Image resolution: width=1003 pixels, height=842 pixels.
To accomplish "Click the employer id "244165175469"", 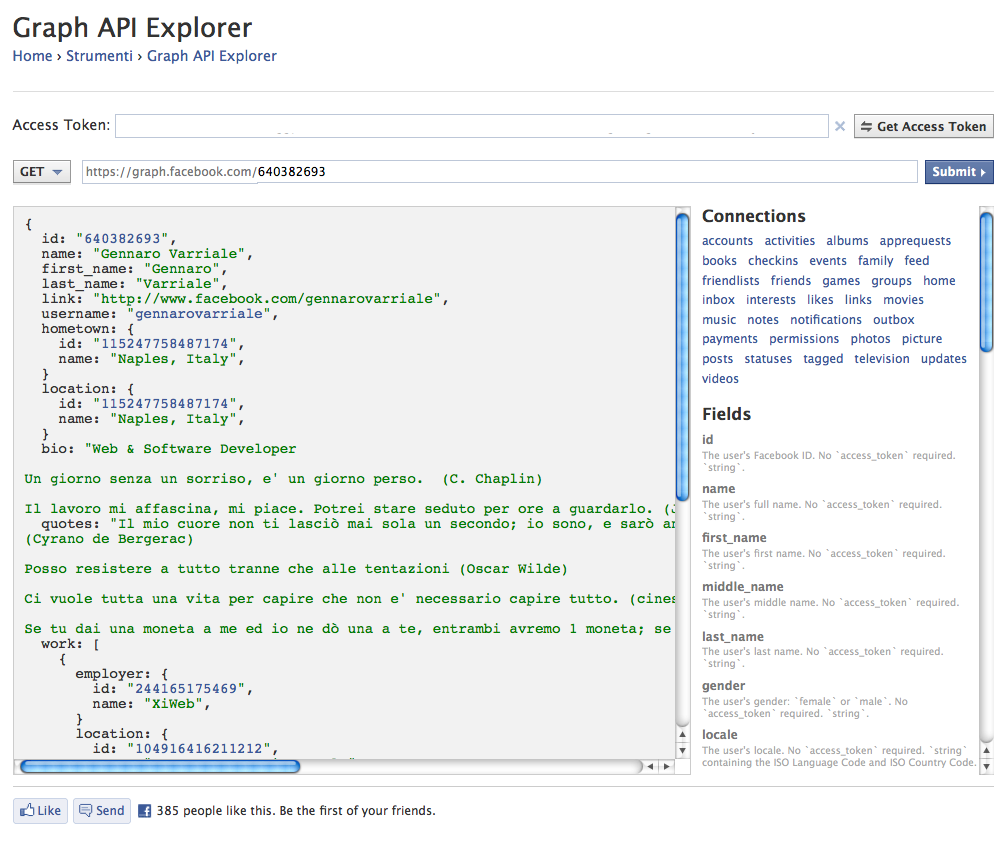I will [x=186, y=689].
